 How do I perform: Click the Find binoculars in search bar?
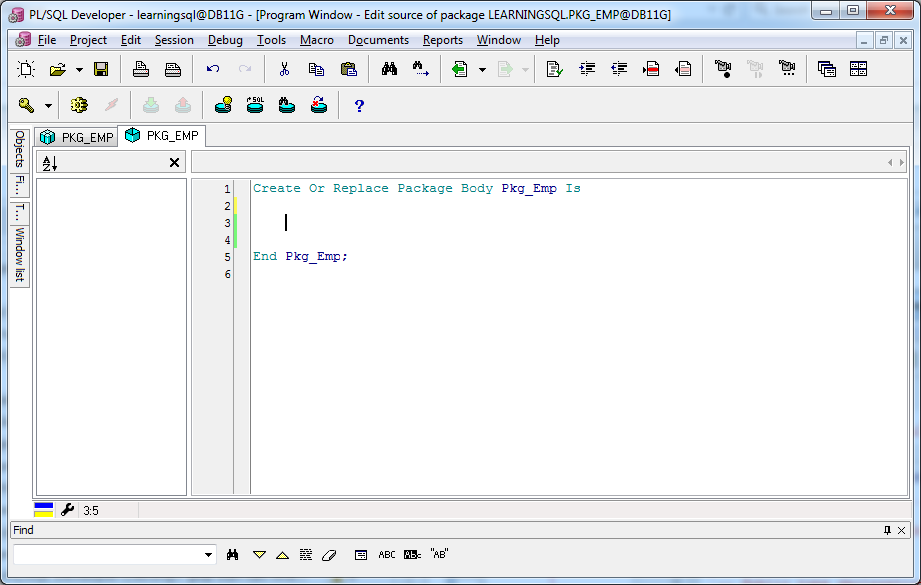pyautogui.click(x=233, y=554)
